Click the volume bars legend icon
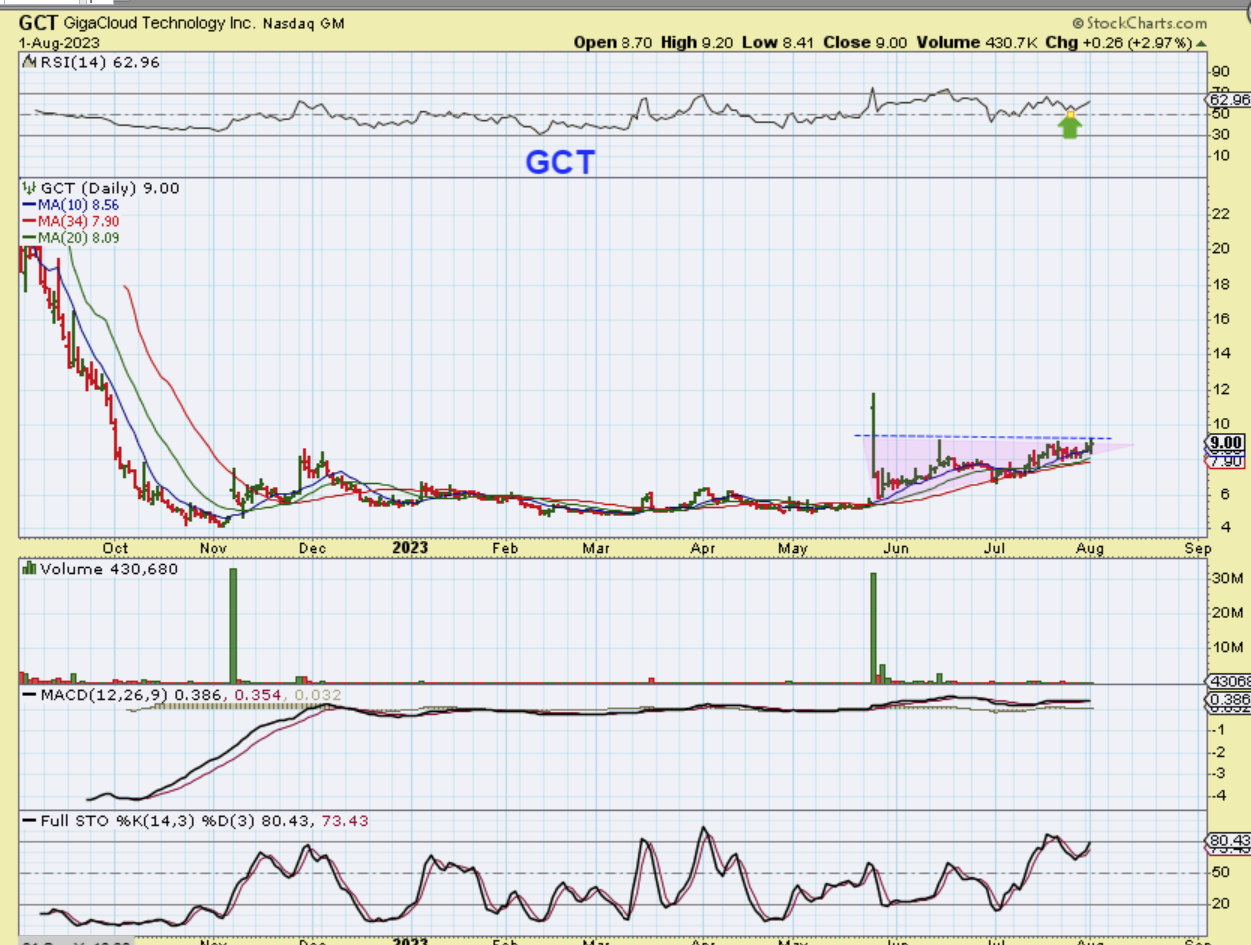1251x945 pixels. point(27,568)
